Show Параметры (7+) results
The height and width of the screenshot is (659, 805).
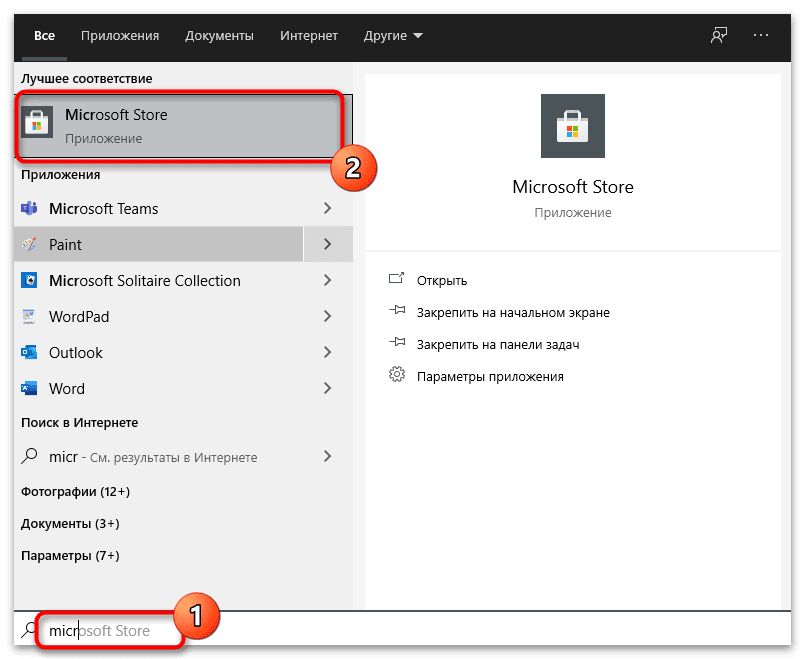point(70,555)
